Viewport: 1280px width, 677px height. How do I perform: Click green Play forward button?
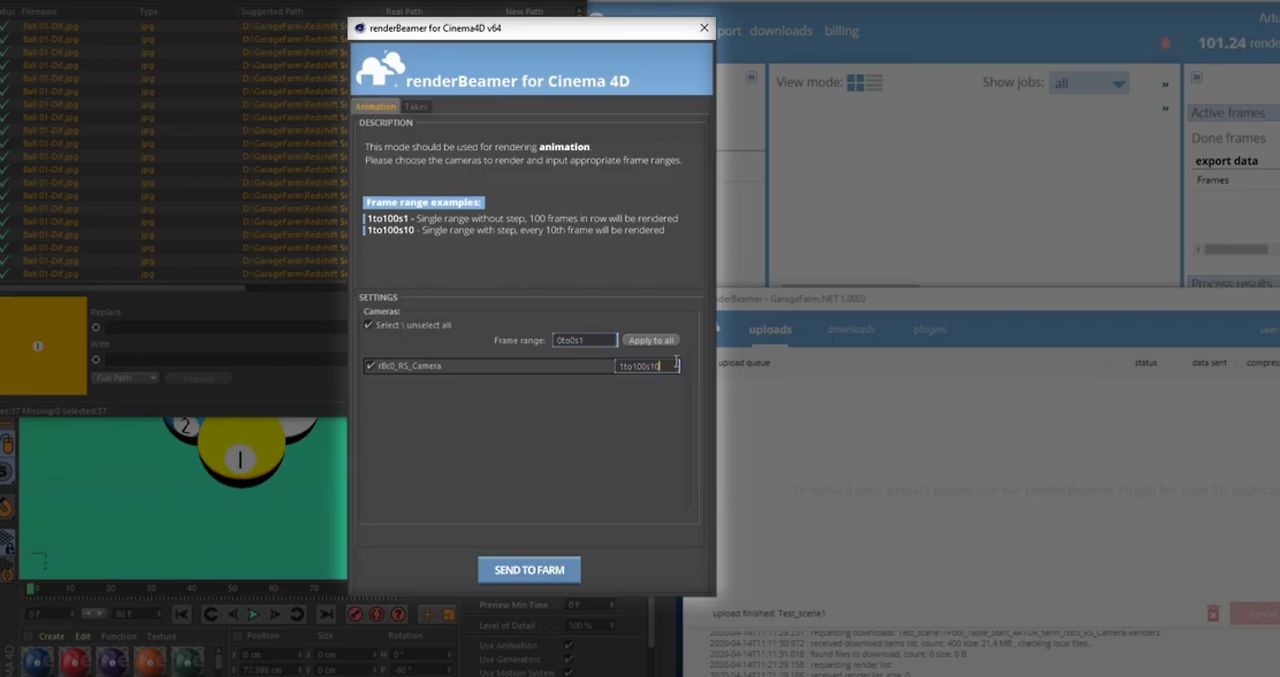[x=253, y=614]
